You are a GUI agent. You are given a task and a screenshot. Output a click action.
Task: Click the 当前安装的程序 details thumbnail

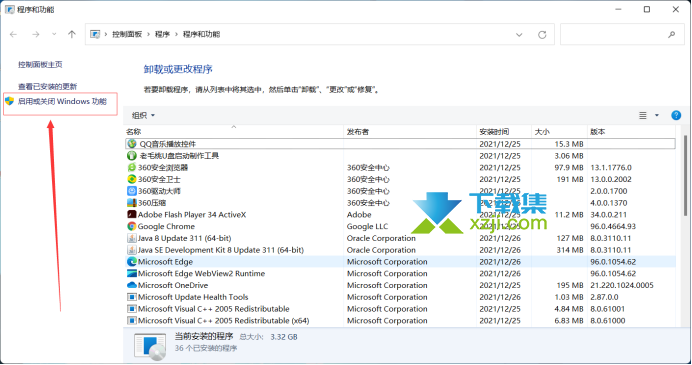[x=150, y=346]
